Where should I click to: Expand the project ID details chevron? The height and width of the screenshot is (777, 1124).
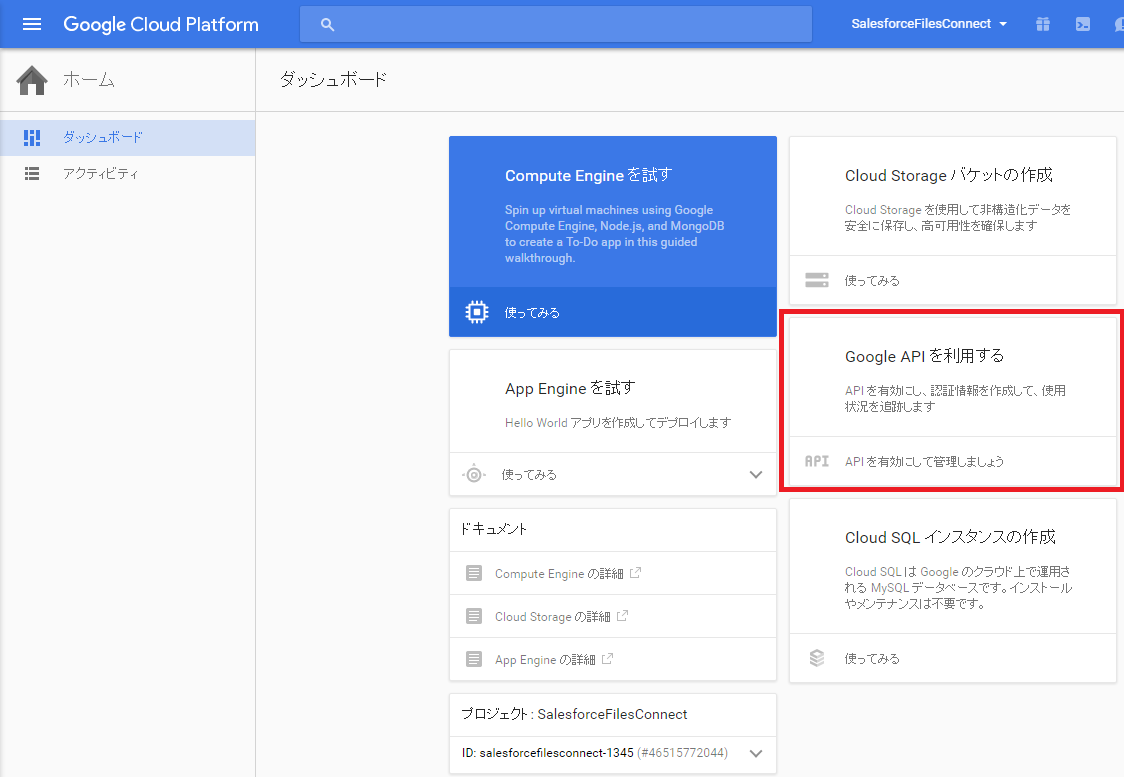(x=756, y=753)
